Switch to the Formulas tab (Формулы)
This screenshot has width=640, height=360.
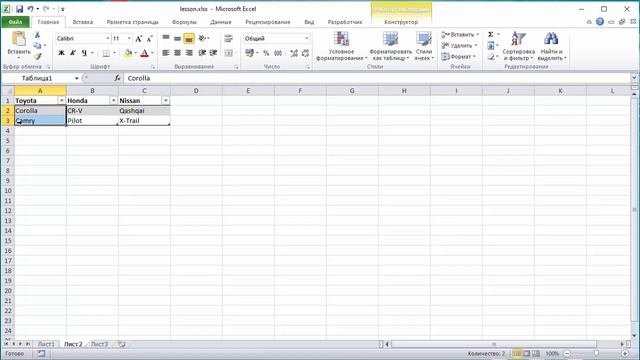184,22
